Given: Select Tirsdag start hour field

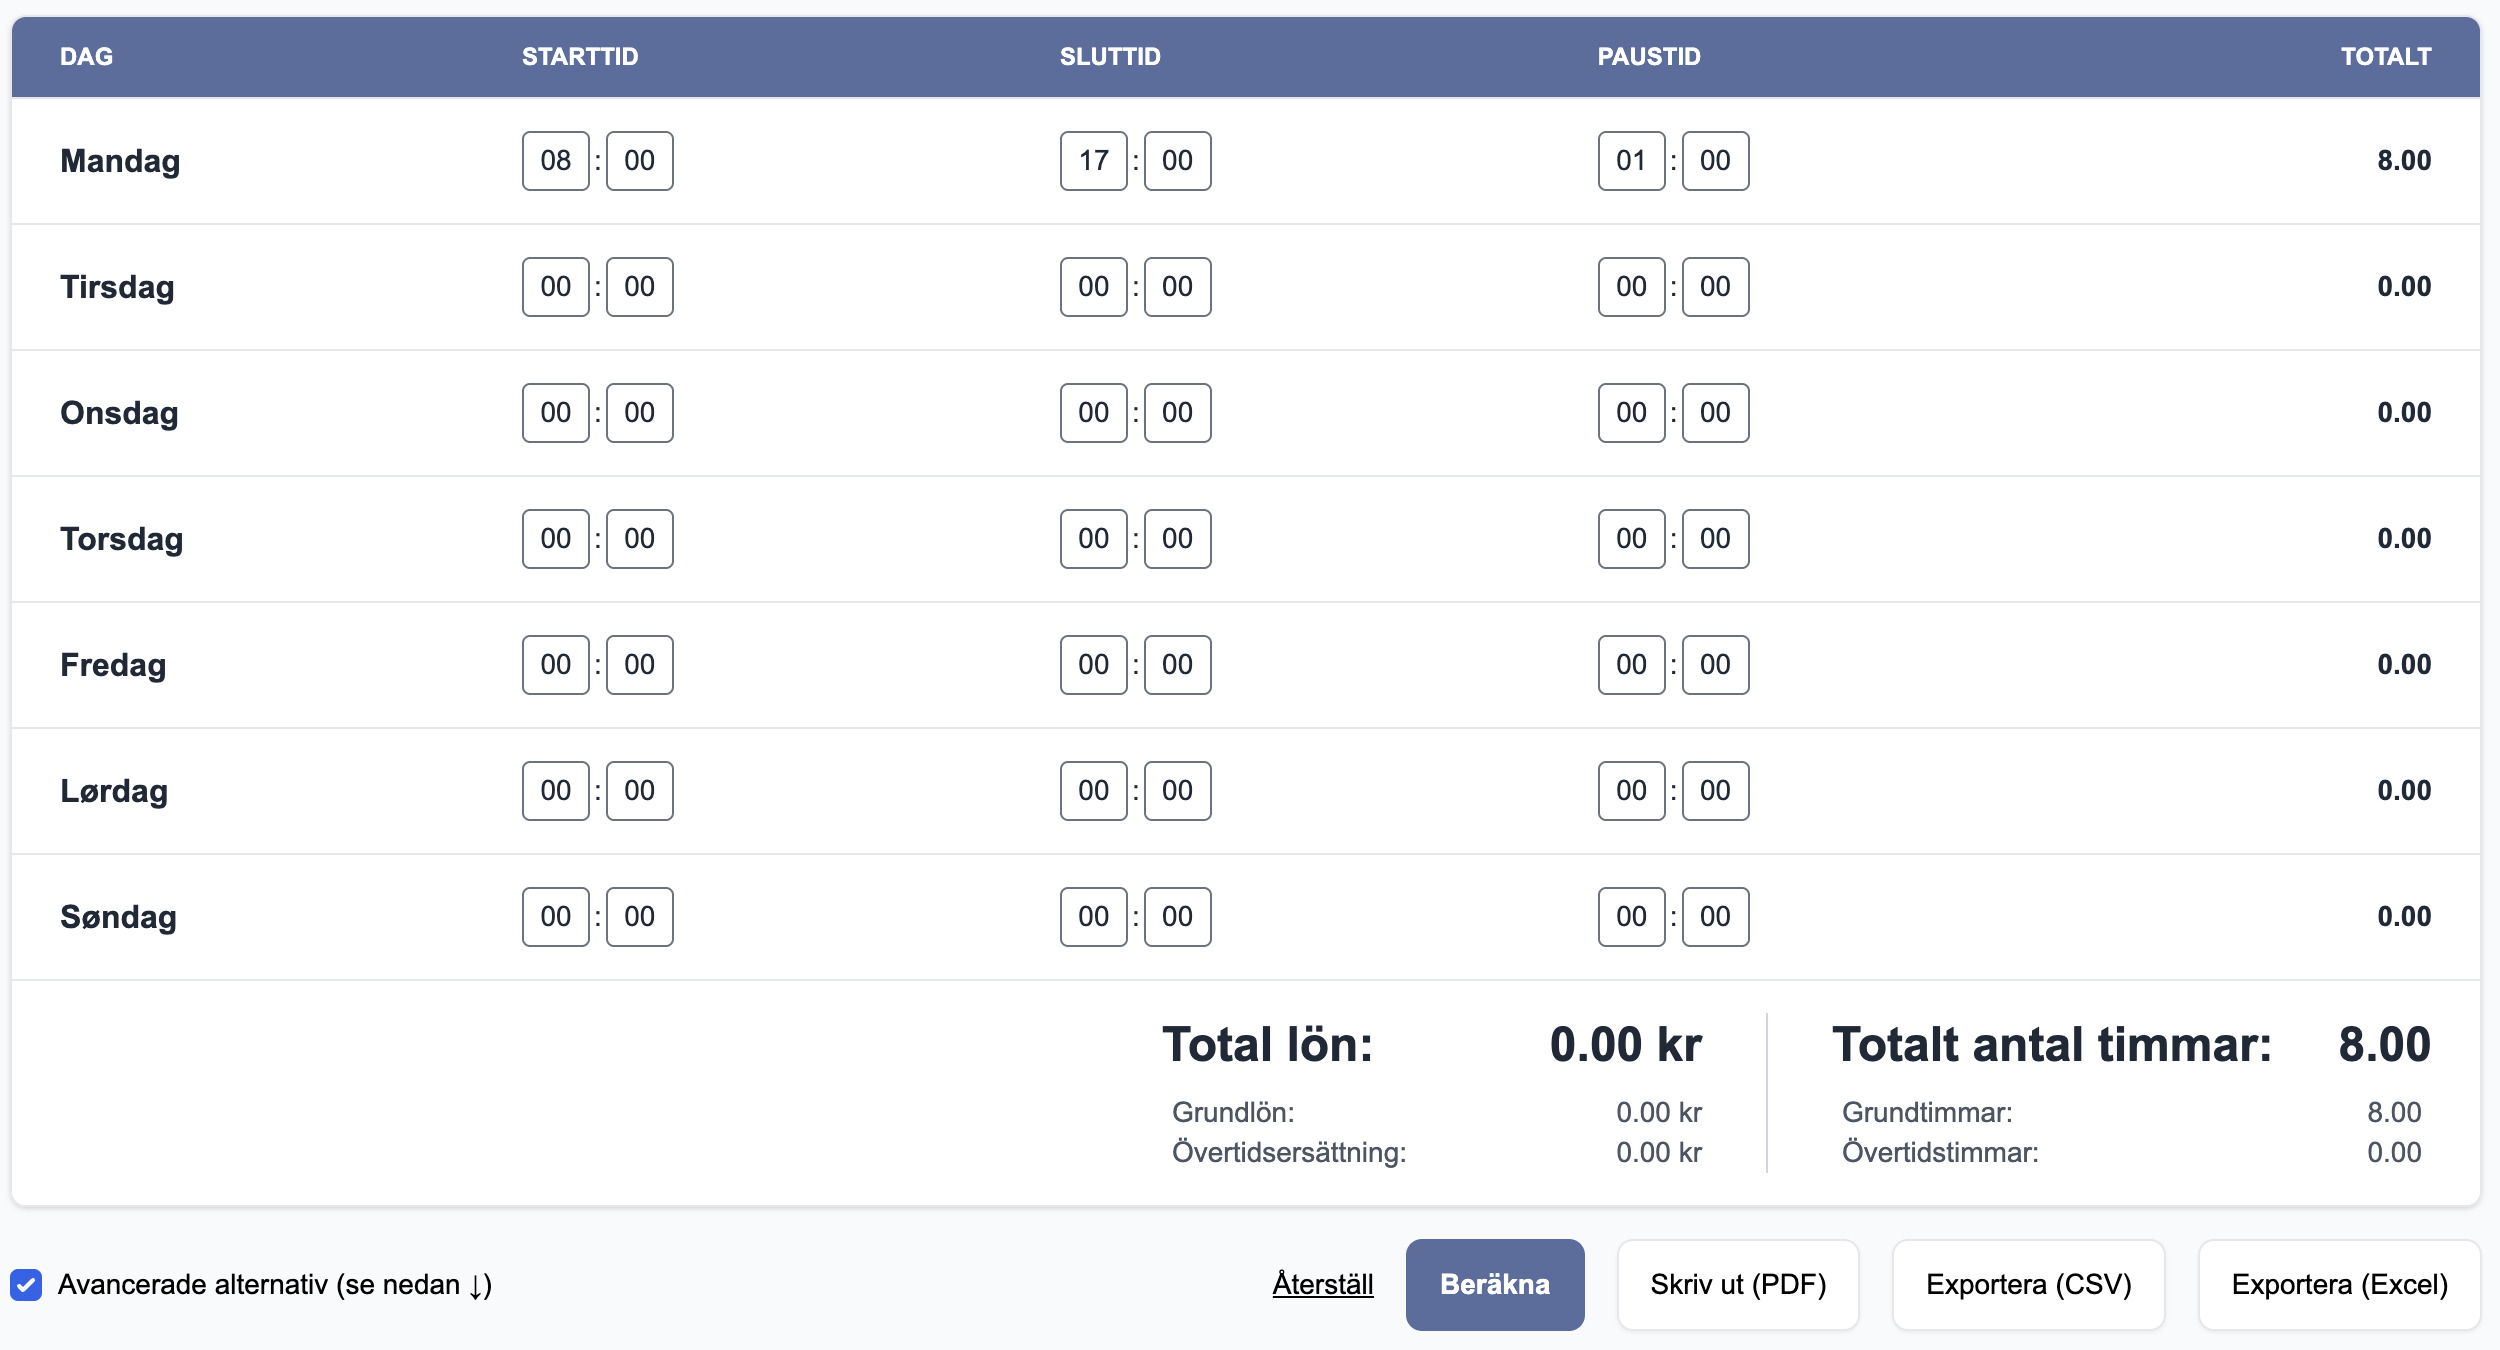Looking at the screenshot, I should pyautogui.click(x=556, y=287).
